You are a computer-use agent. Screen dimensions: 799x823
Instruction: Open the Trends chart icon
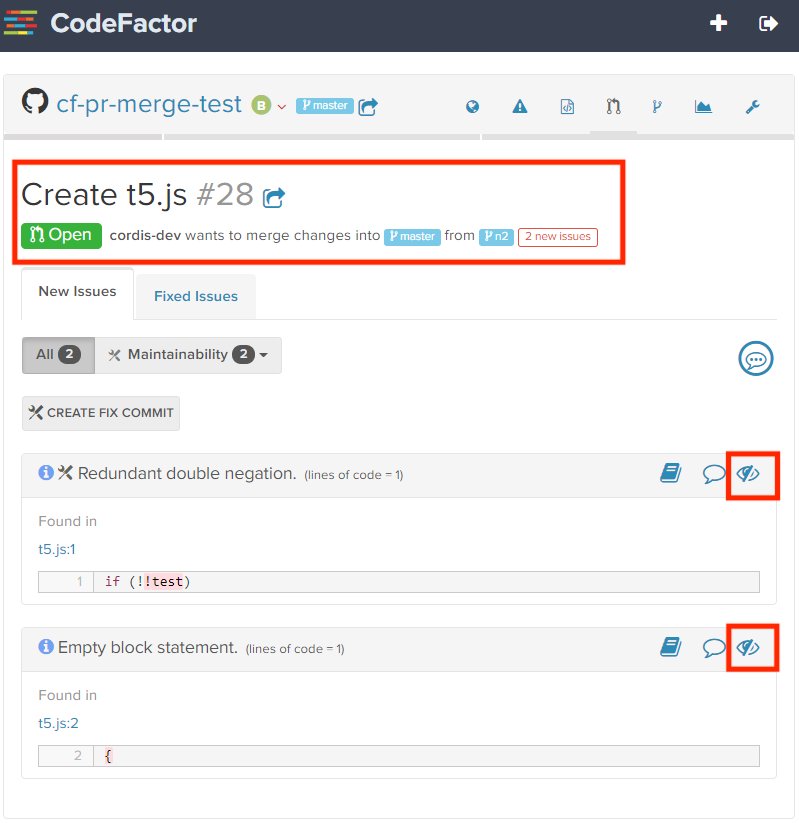pos(703,107)
